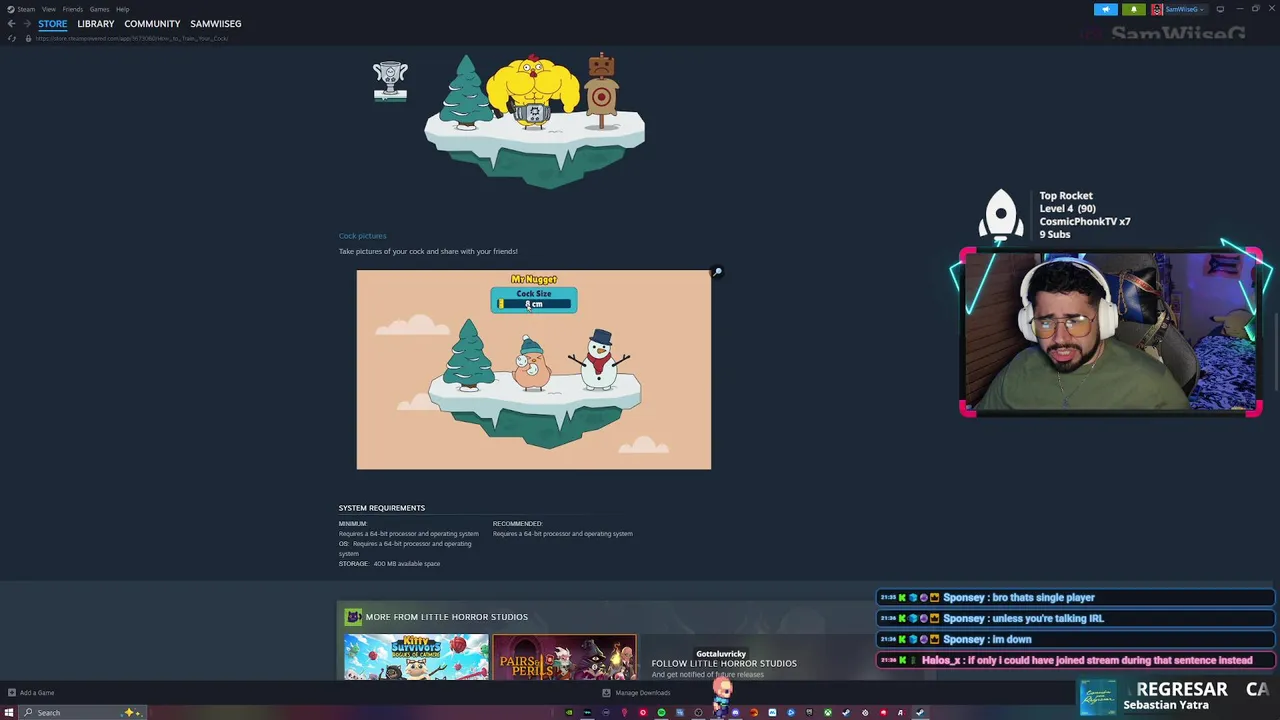Open Manage Downloads

pos(643,693)
